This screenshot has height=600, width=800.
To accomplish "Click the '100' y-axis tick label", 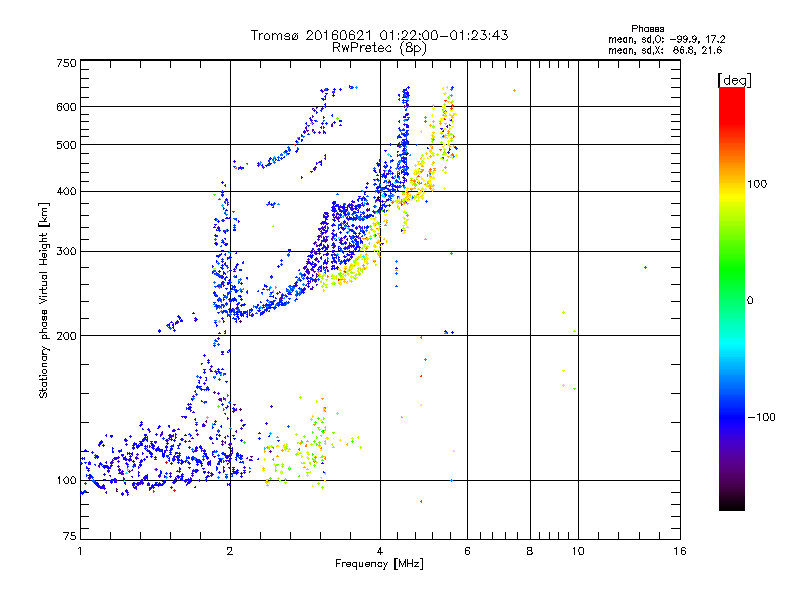I will [x=67, y=480].
